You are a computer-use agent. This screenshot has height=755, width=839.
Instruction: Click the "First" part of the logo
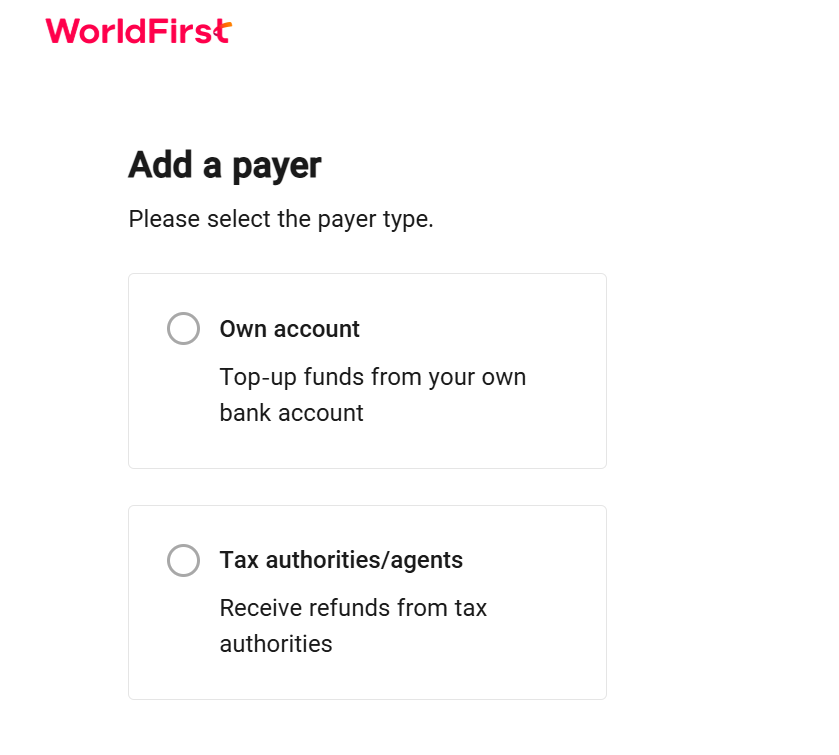189,31
